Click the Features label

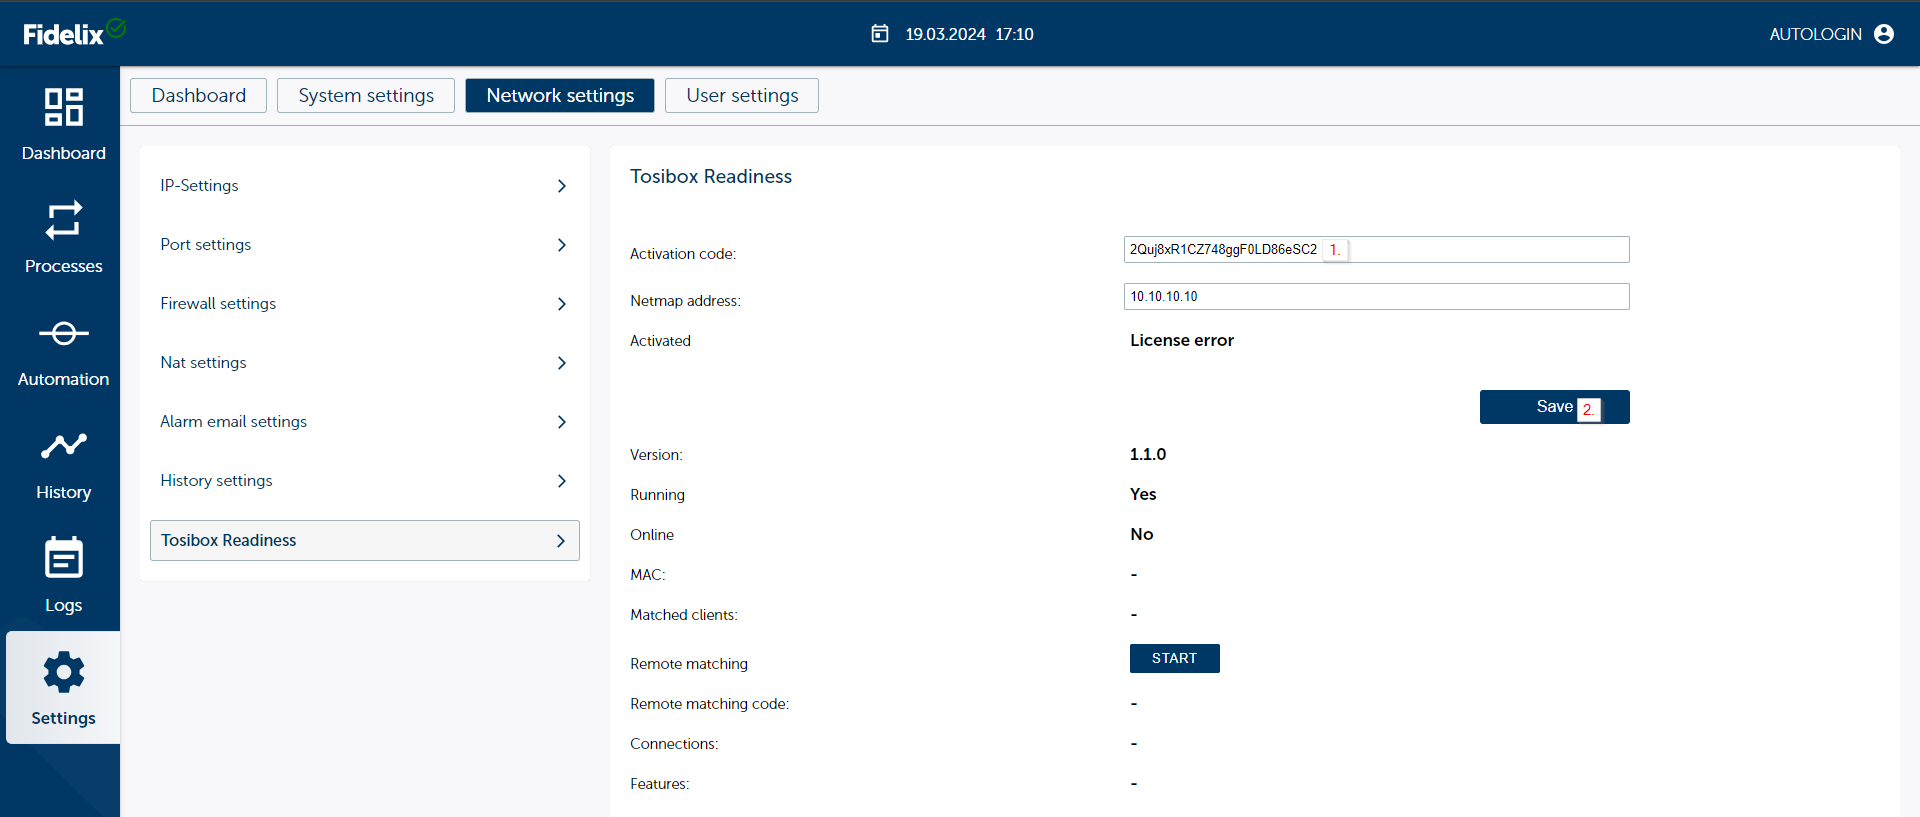(x=659, y=784)
